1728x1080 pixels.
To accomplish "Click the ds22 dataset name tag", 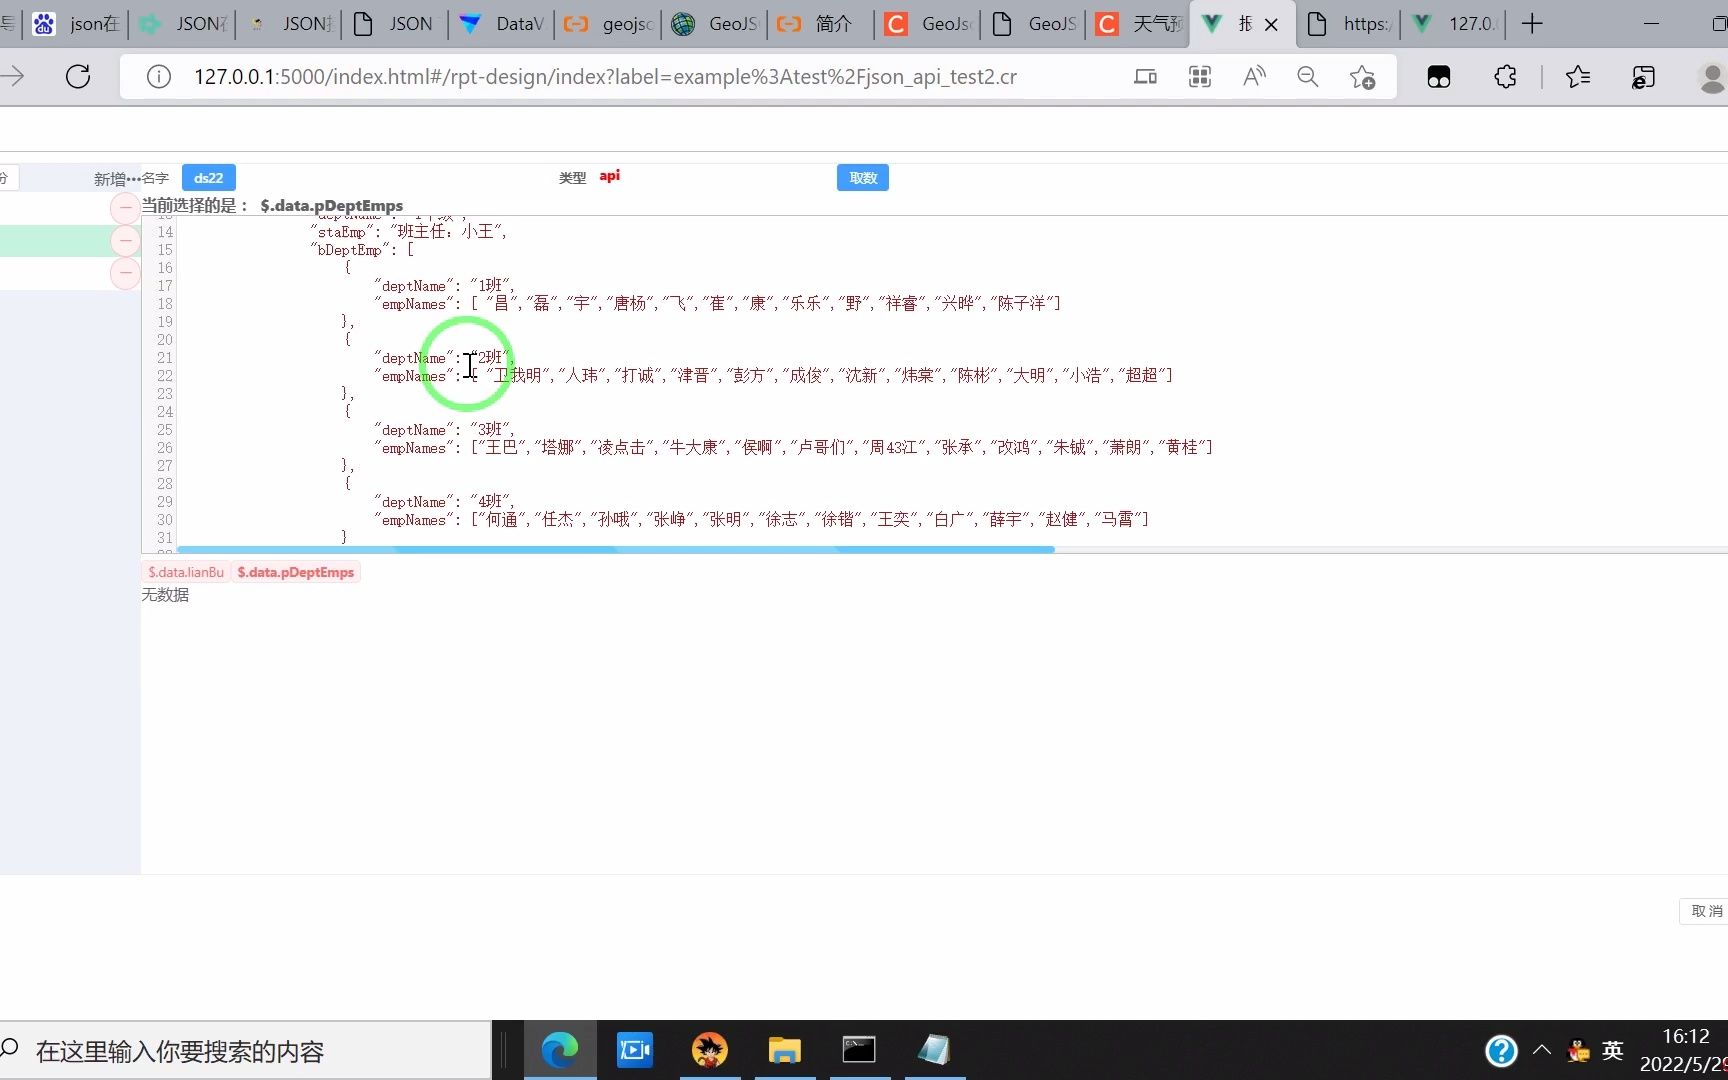I will point(208,178).
